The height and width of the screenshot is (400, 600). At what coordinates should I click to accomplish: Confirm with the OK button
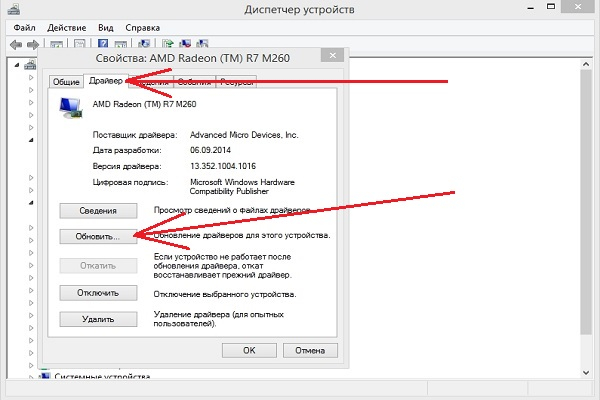(249, 350)
